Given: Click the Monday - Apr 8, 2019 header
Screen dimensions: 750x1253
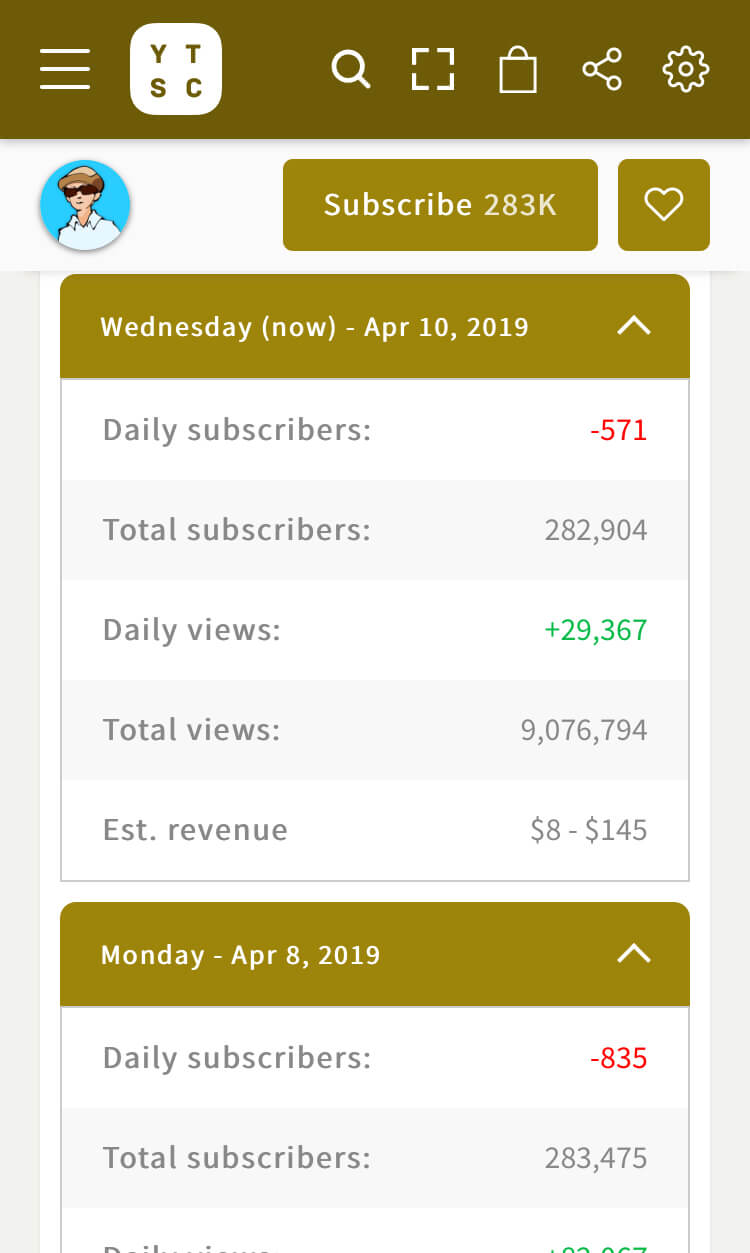Looking at the screenshot, I should point(241,955).
